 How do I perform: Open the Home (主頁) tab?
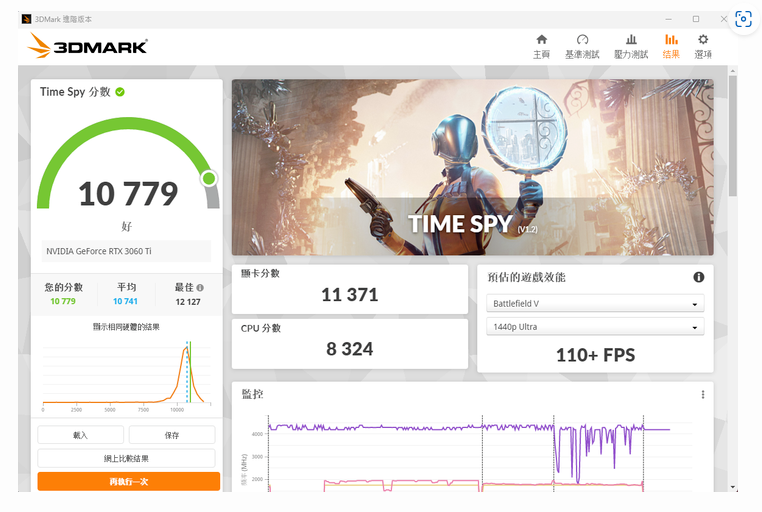pyautogui.click(x=541, y=47)
